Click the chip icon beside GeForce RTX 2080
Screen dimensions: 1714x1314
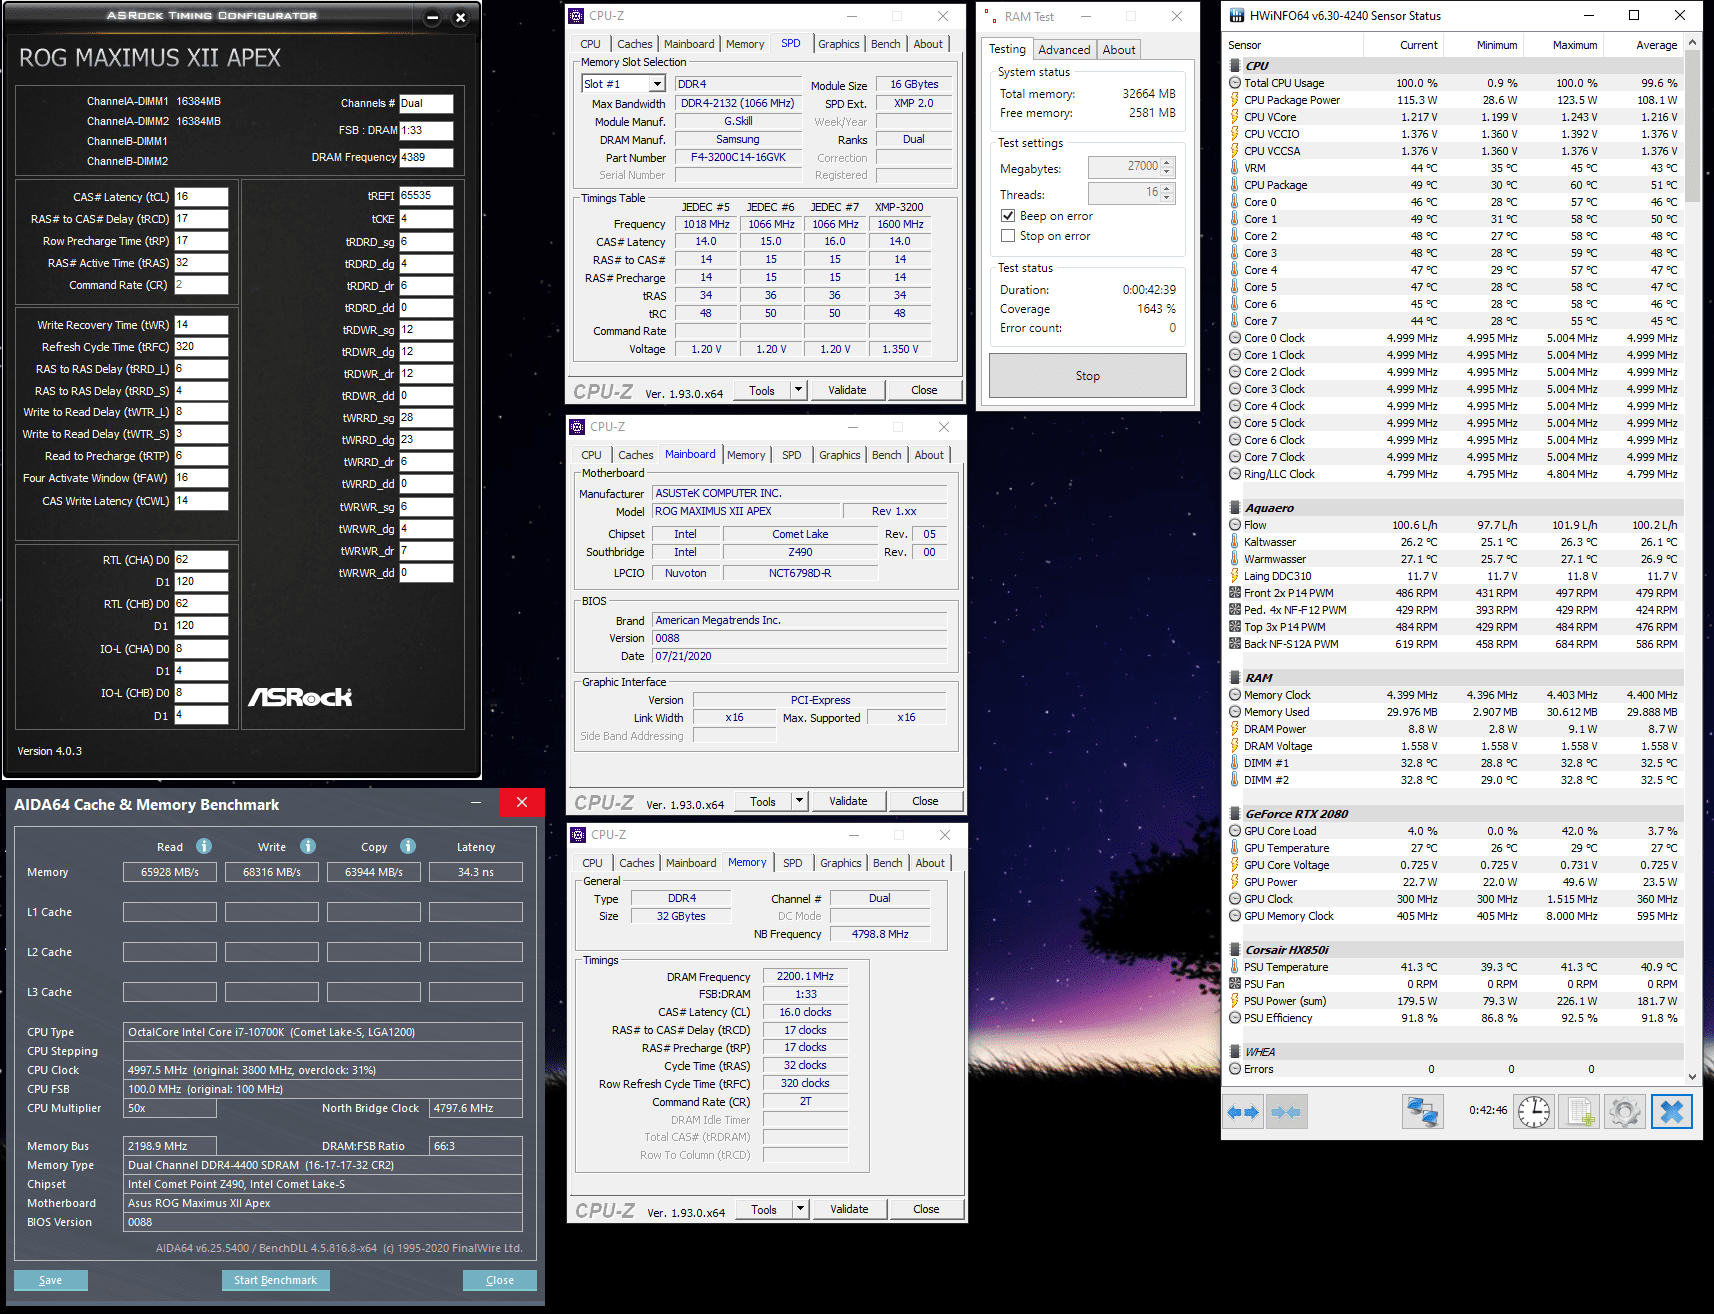1235,814
